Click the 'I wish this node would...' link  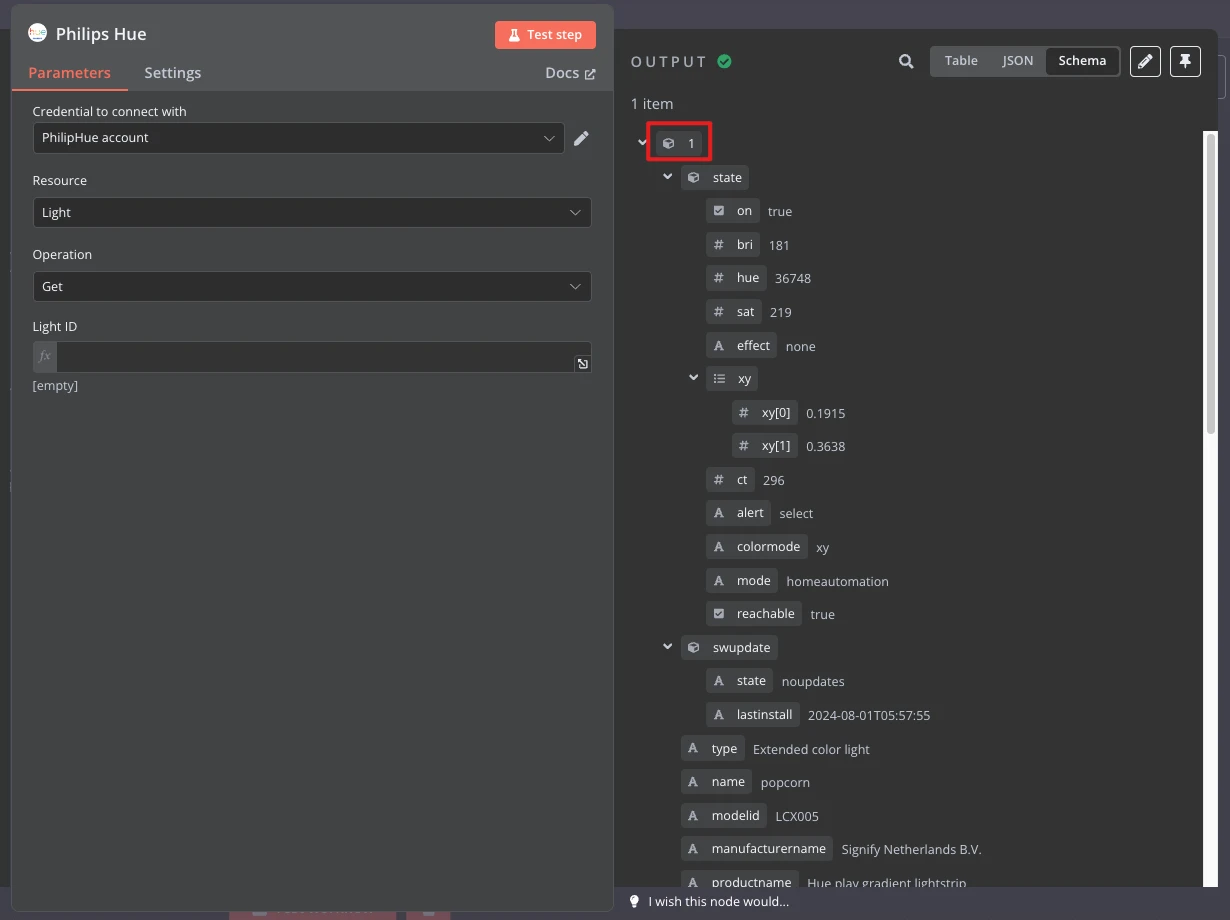tap(718, 902)
